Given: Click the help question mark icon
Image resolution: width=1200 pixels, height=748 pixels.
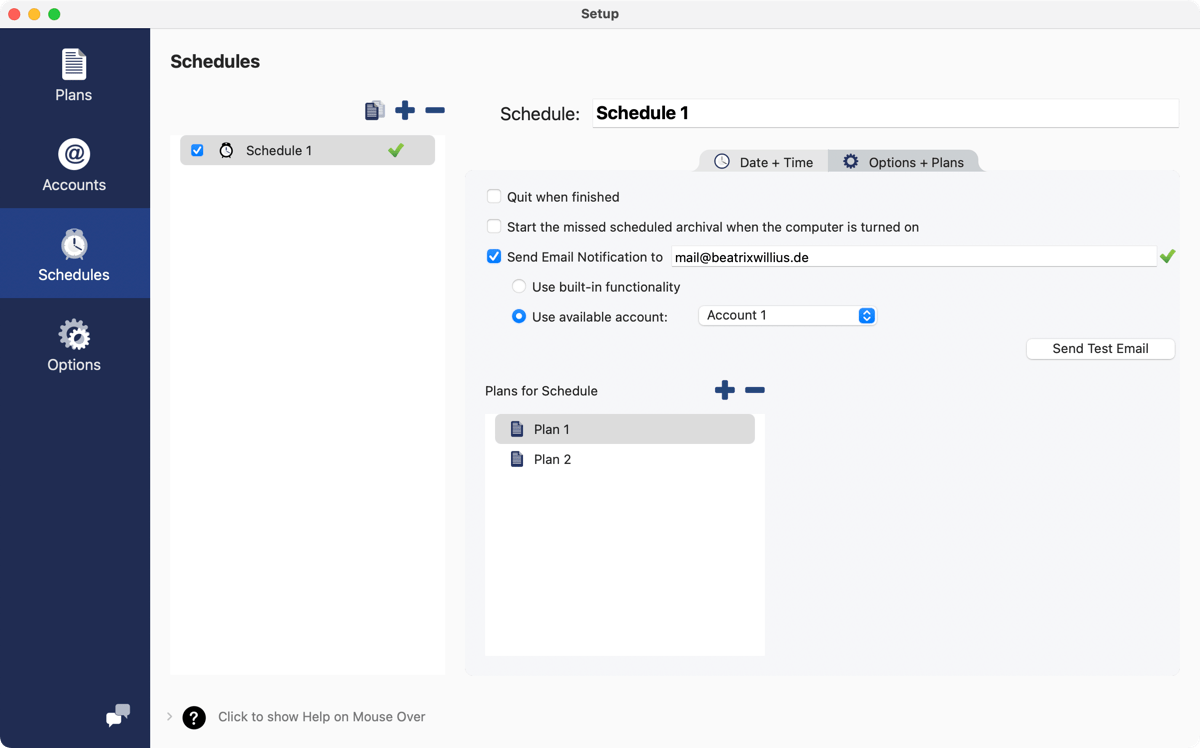Looking at the screenshot, I should [x=194, y=717].
